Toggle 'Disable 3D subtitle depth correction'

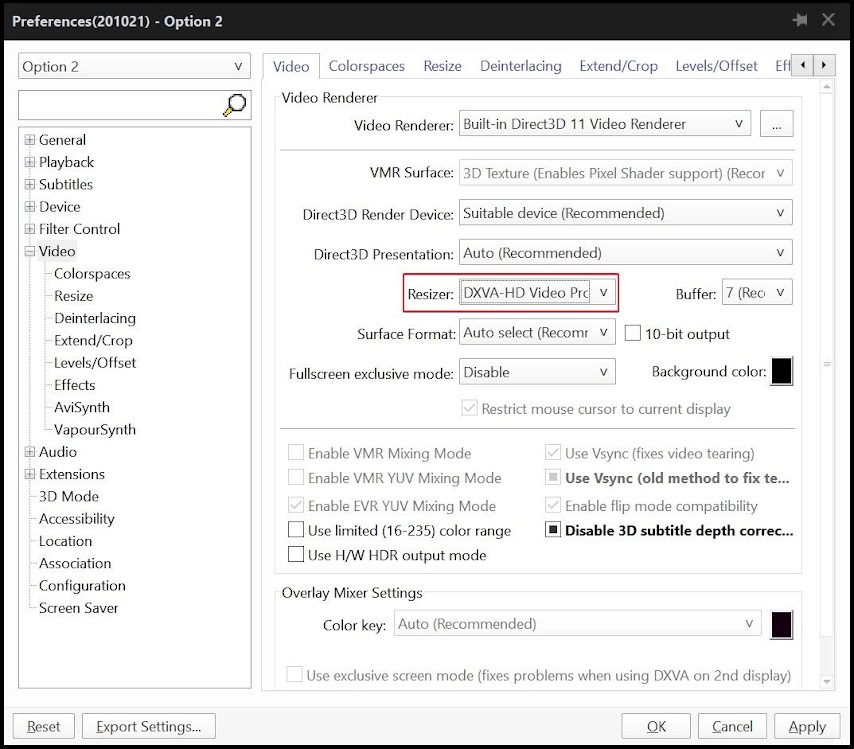(553, 529)
